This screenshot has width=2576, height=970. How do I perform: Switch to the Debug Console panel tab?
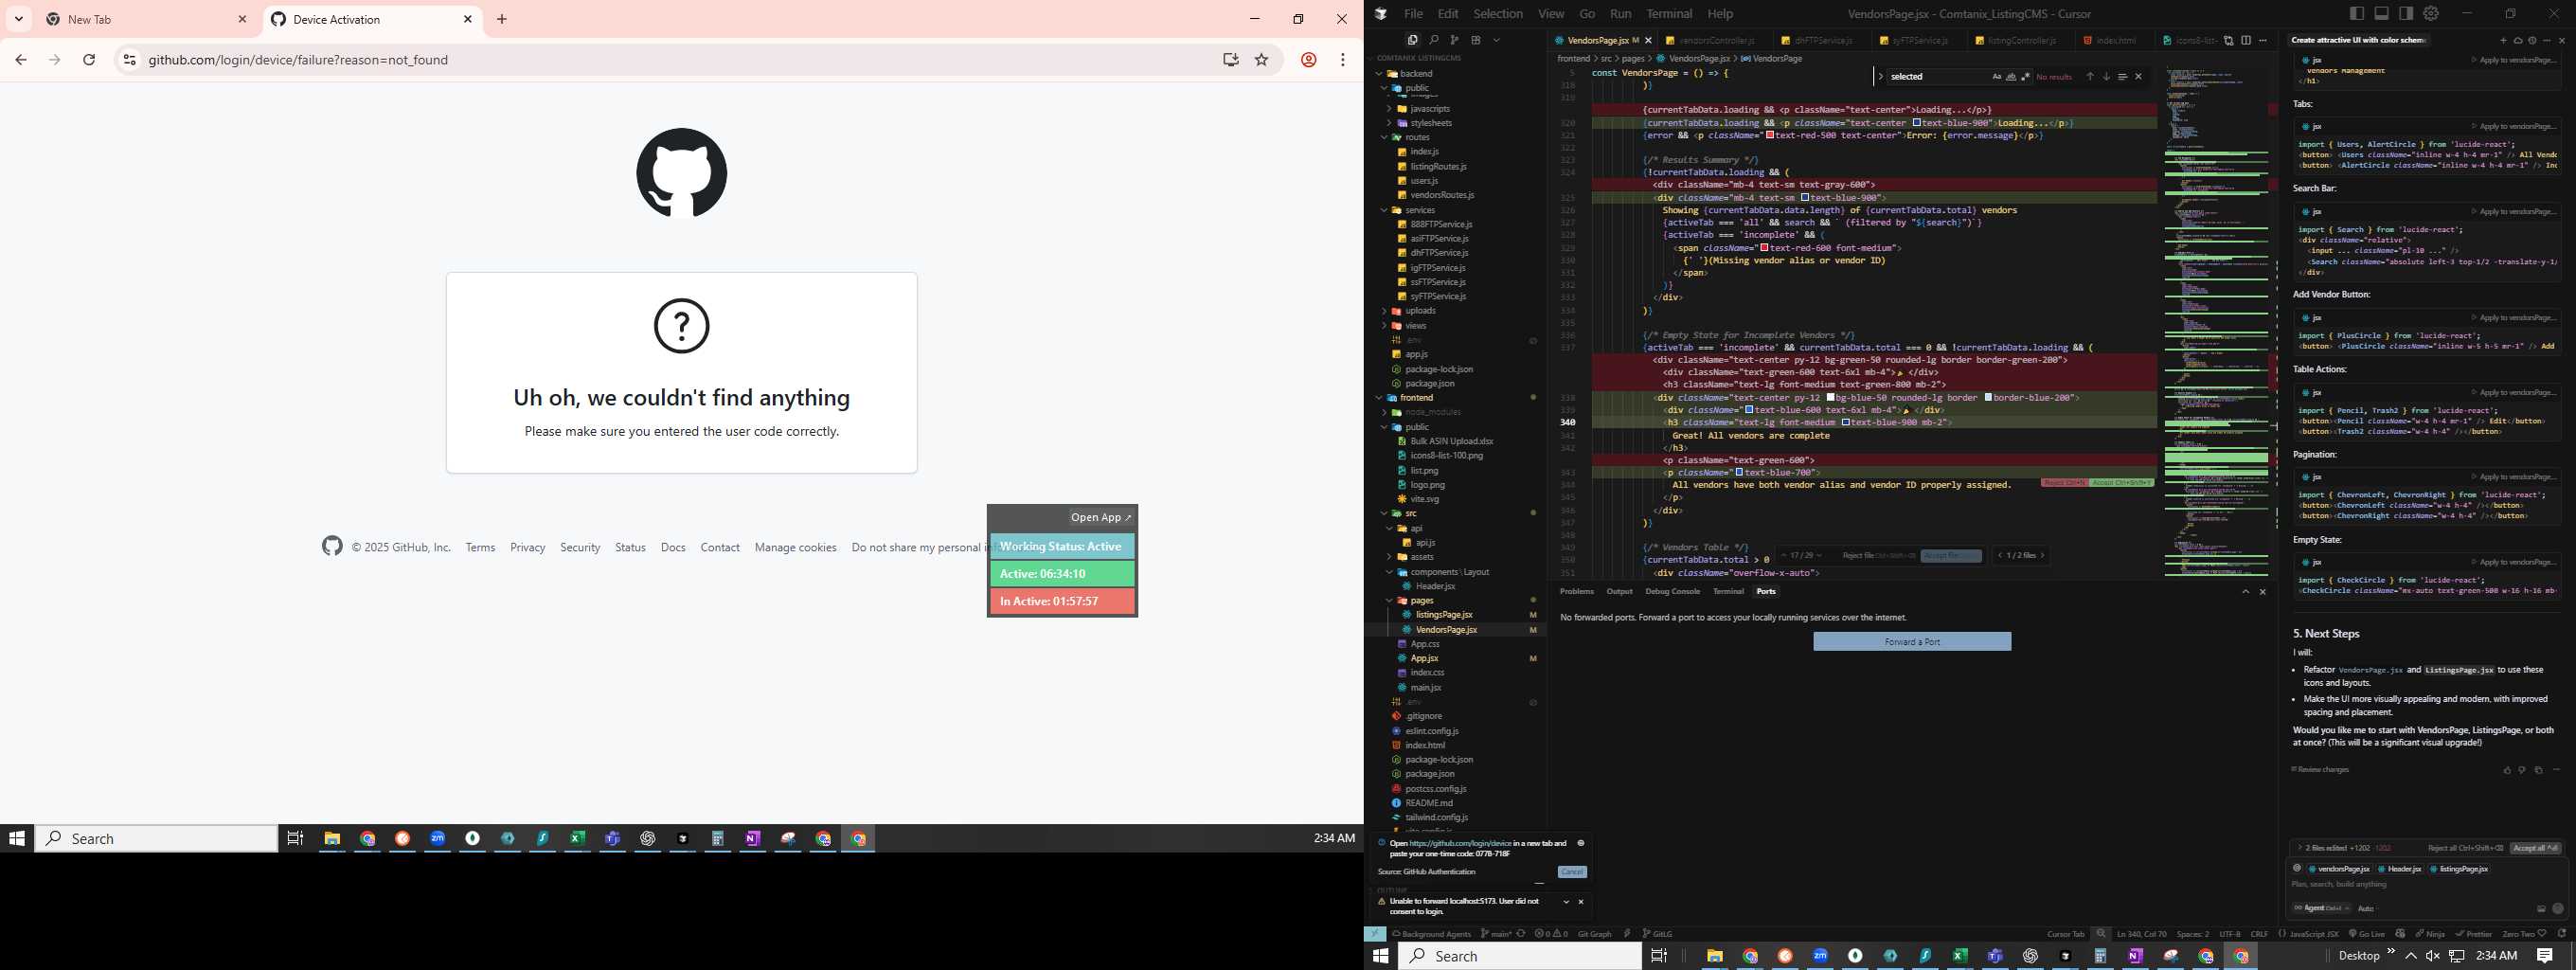(1672, 591)
